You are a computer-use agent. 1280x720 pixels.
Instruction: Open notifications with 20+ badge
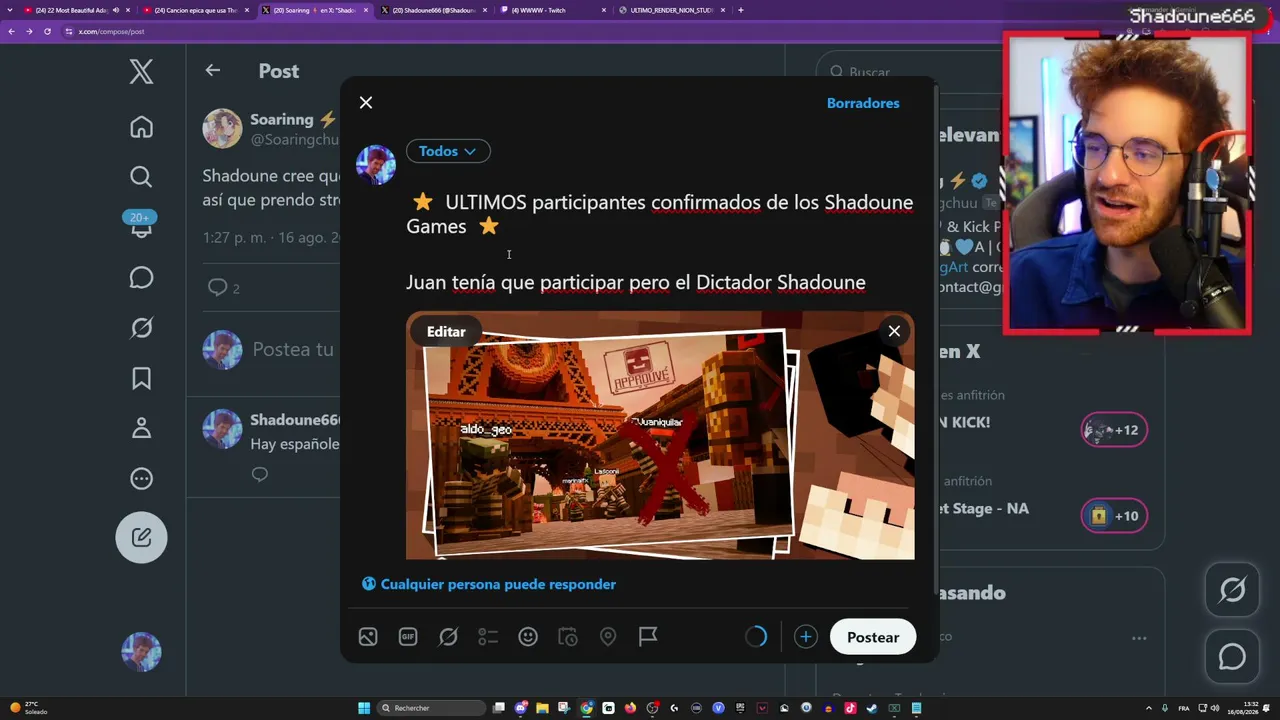(141, 225)
